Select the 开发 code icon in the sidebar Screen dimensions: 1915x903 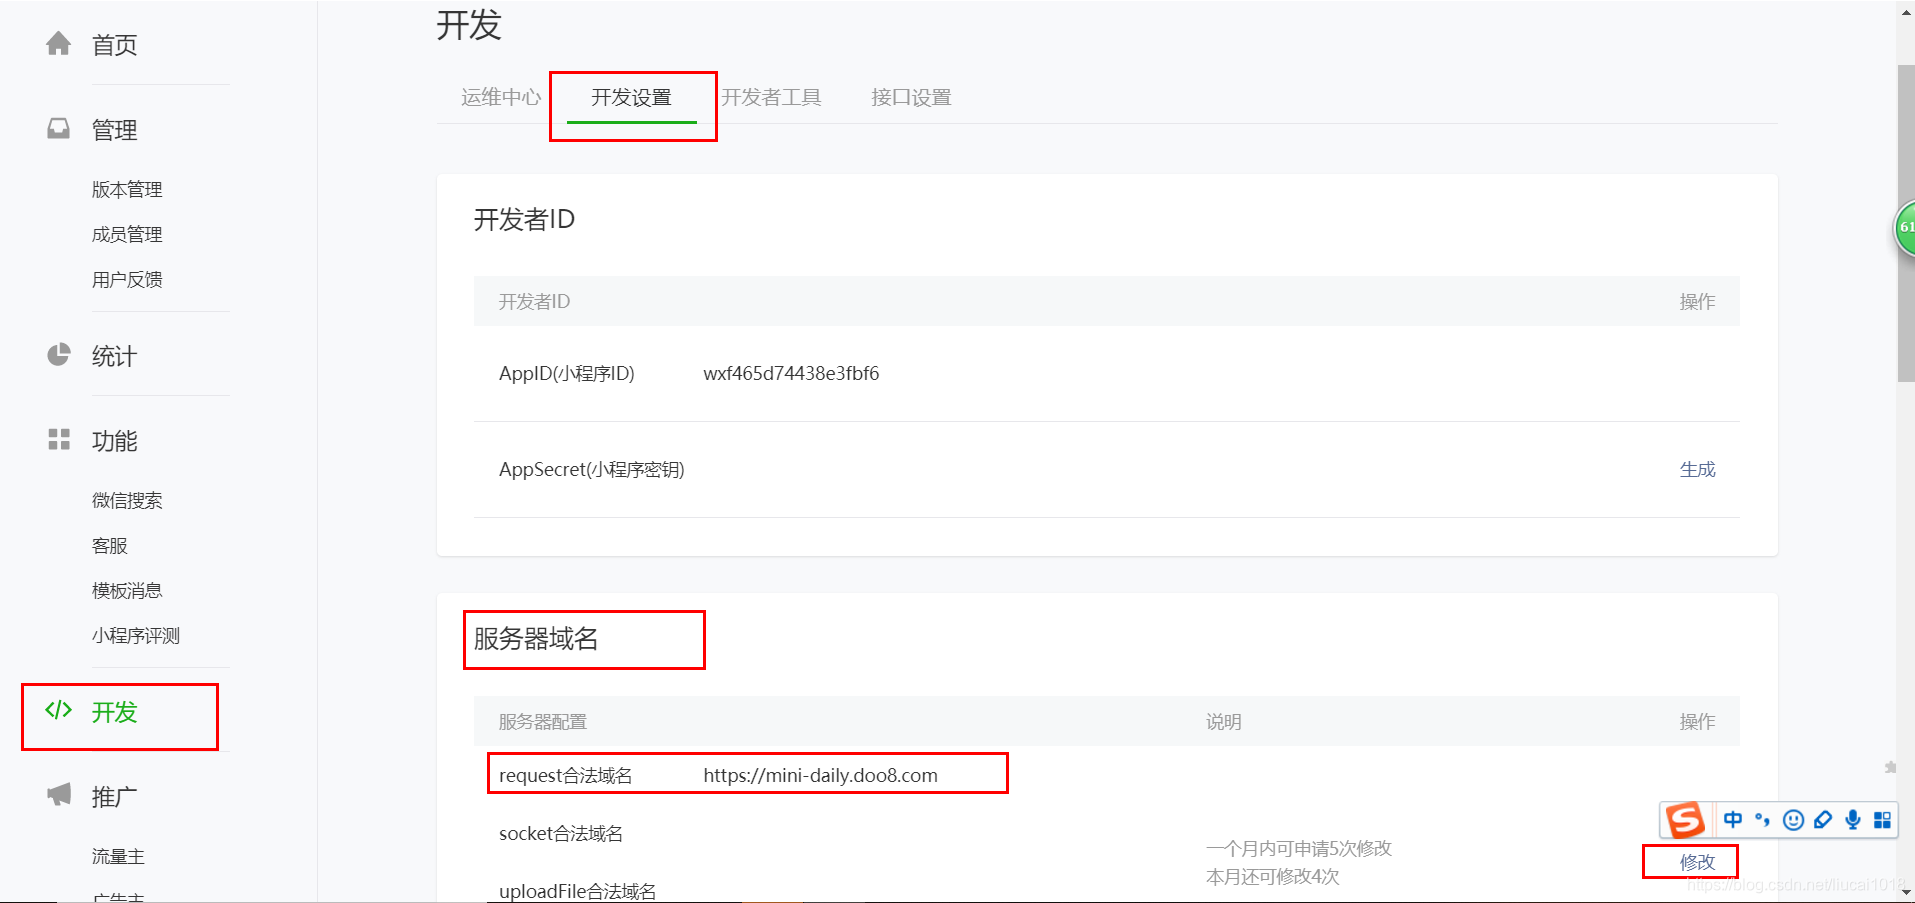[x=58, y=711]
